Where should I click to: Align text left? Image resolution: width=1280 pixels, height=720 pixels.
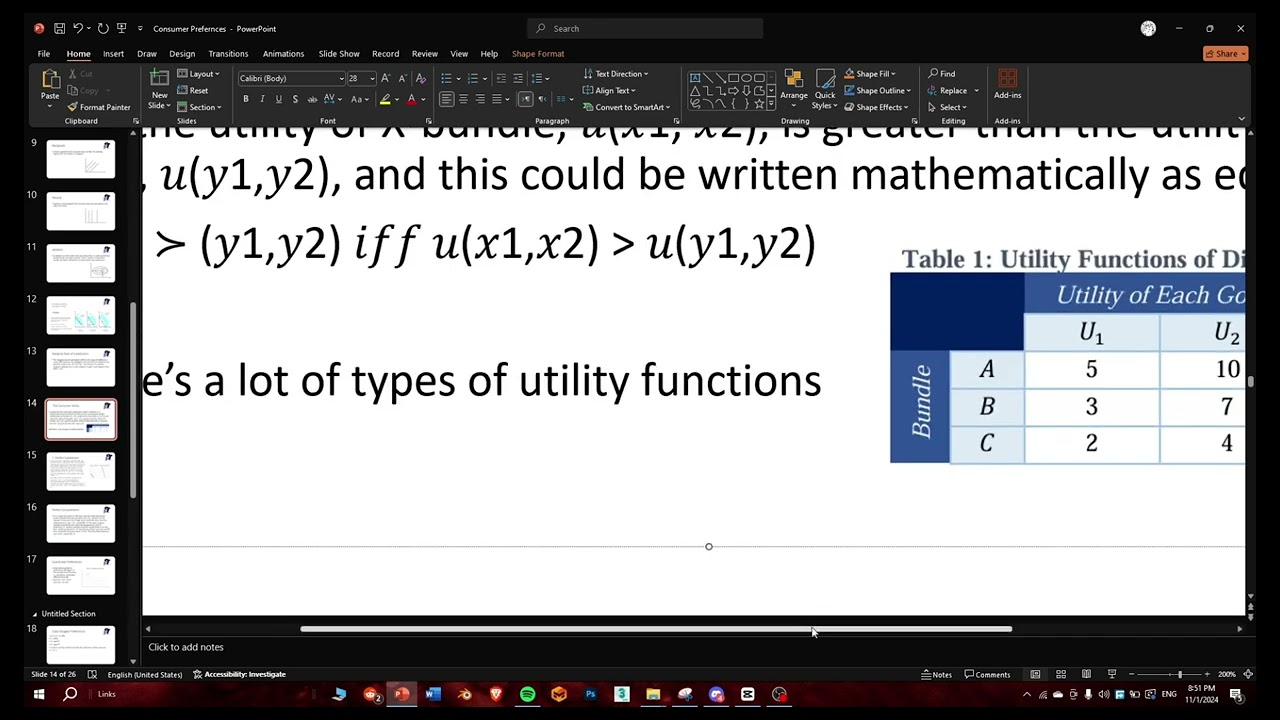click(446, 99)
